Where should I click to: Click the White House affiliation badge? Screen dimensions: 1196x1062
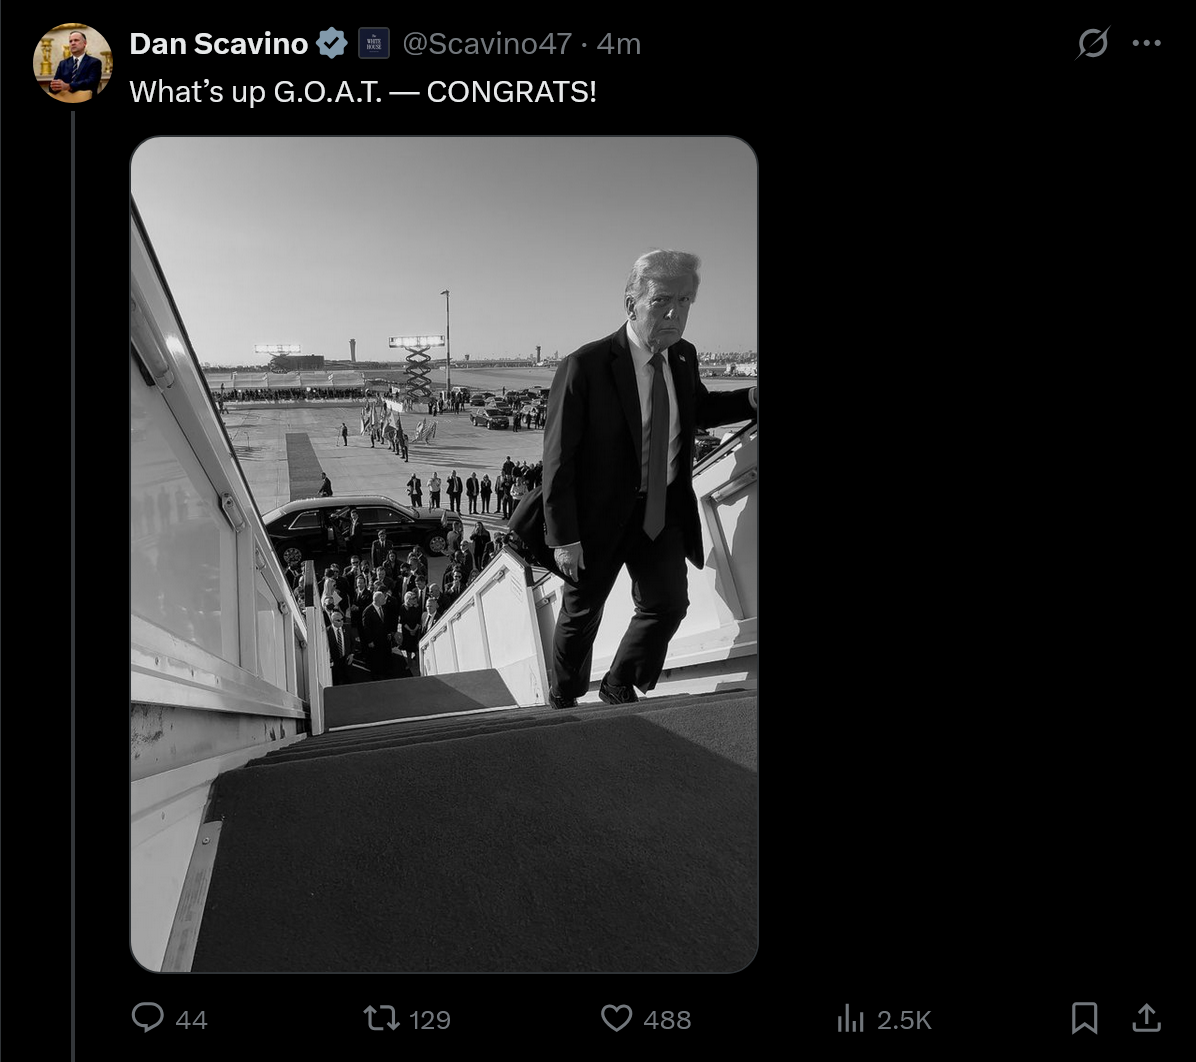(373, 43)
